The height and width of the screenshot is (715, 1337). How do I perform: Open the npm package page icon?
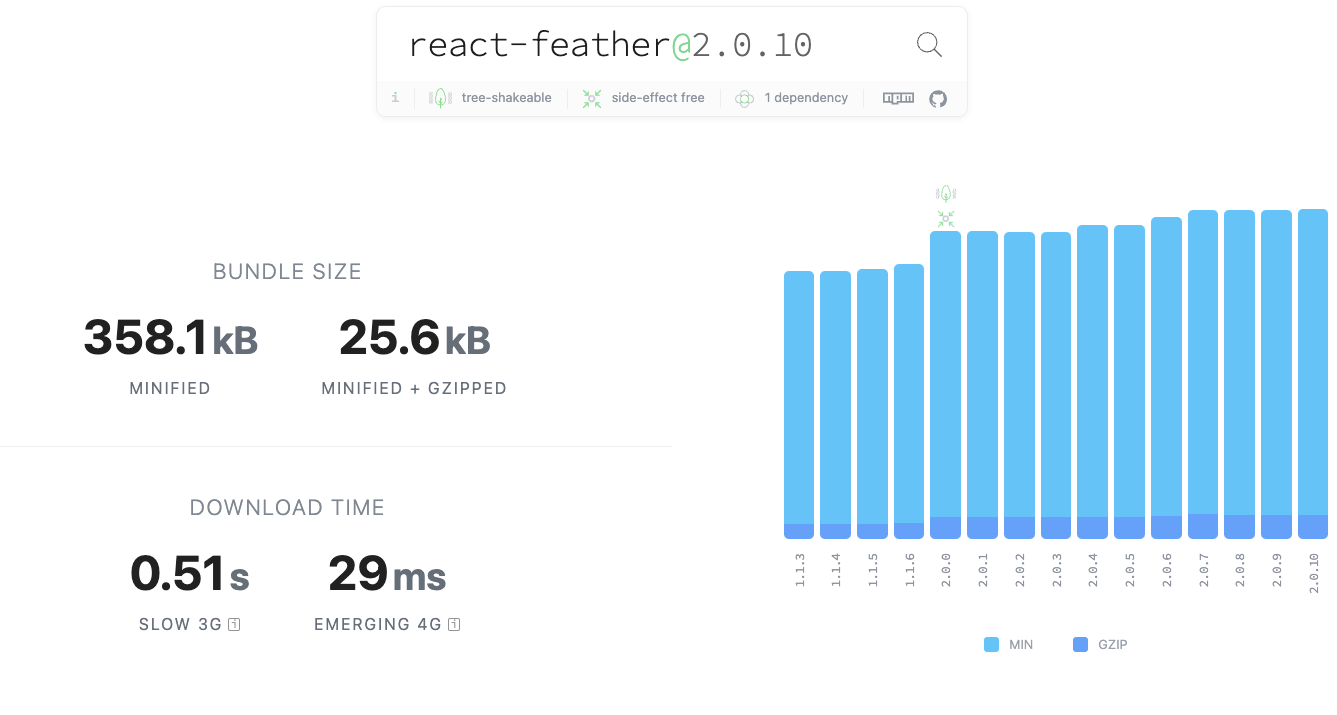pos(898,98)
